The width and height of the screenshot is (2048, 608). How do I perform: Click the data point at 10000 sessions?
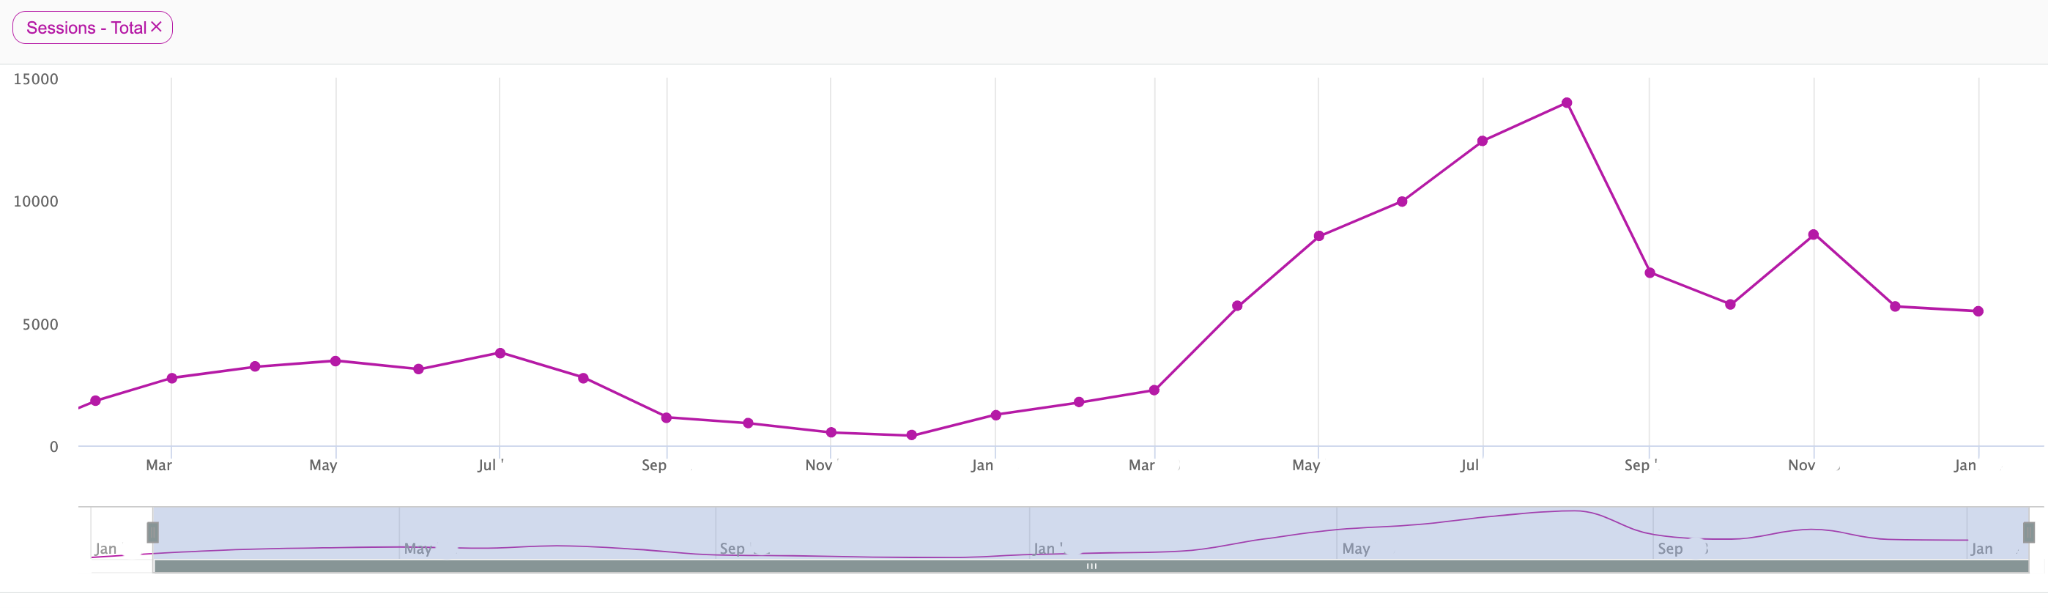coord(1402,201)
